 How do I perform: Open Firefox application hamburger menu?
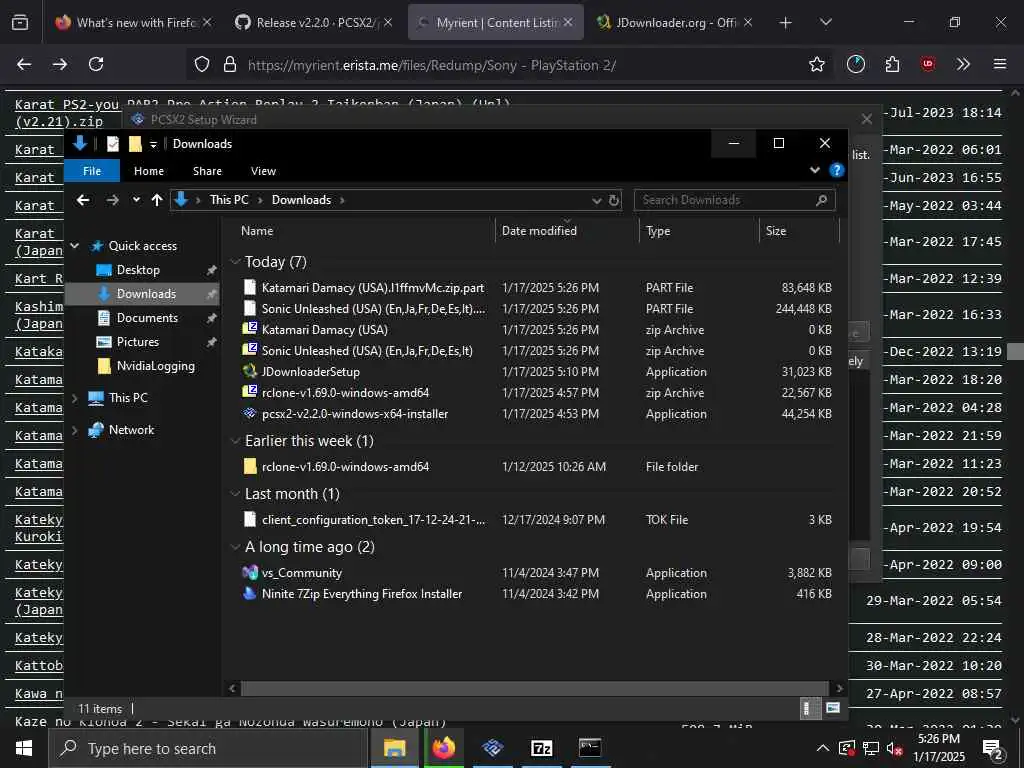click(1000, 64)
